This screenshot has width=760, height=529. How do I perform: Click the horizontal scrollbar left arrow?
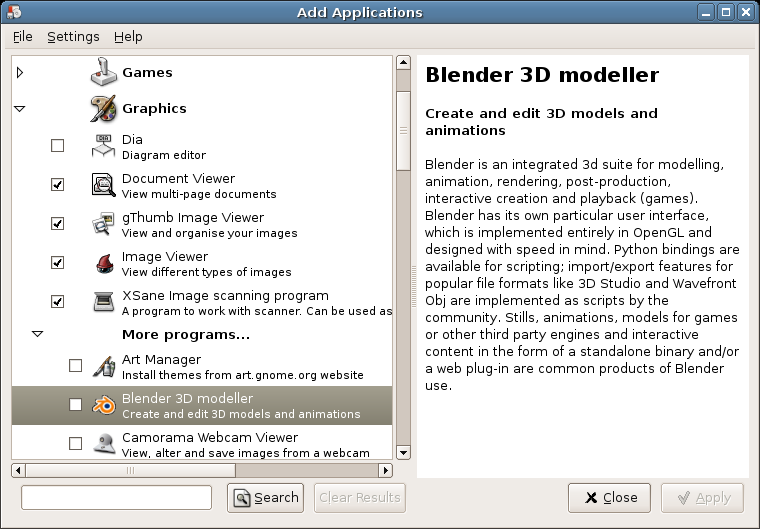[18, 470]
